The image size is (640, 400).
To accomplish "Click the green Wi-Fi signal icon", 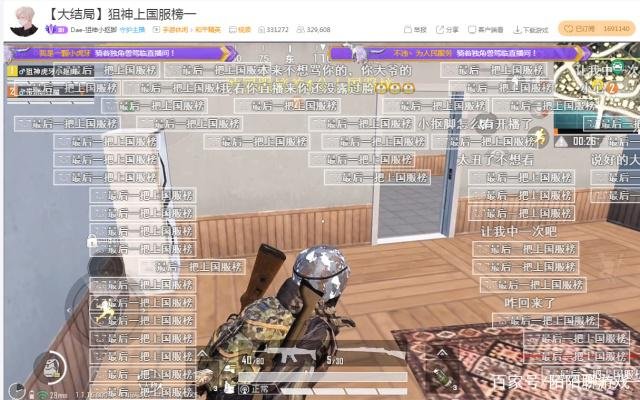I will pyautogui.click(x=42, y=395).
